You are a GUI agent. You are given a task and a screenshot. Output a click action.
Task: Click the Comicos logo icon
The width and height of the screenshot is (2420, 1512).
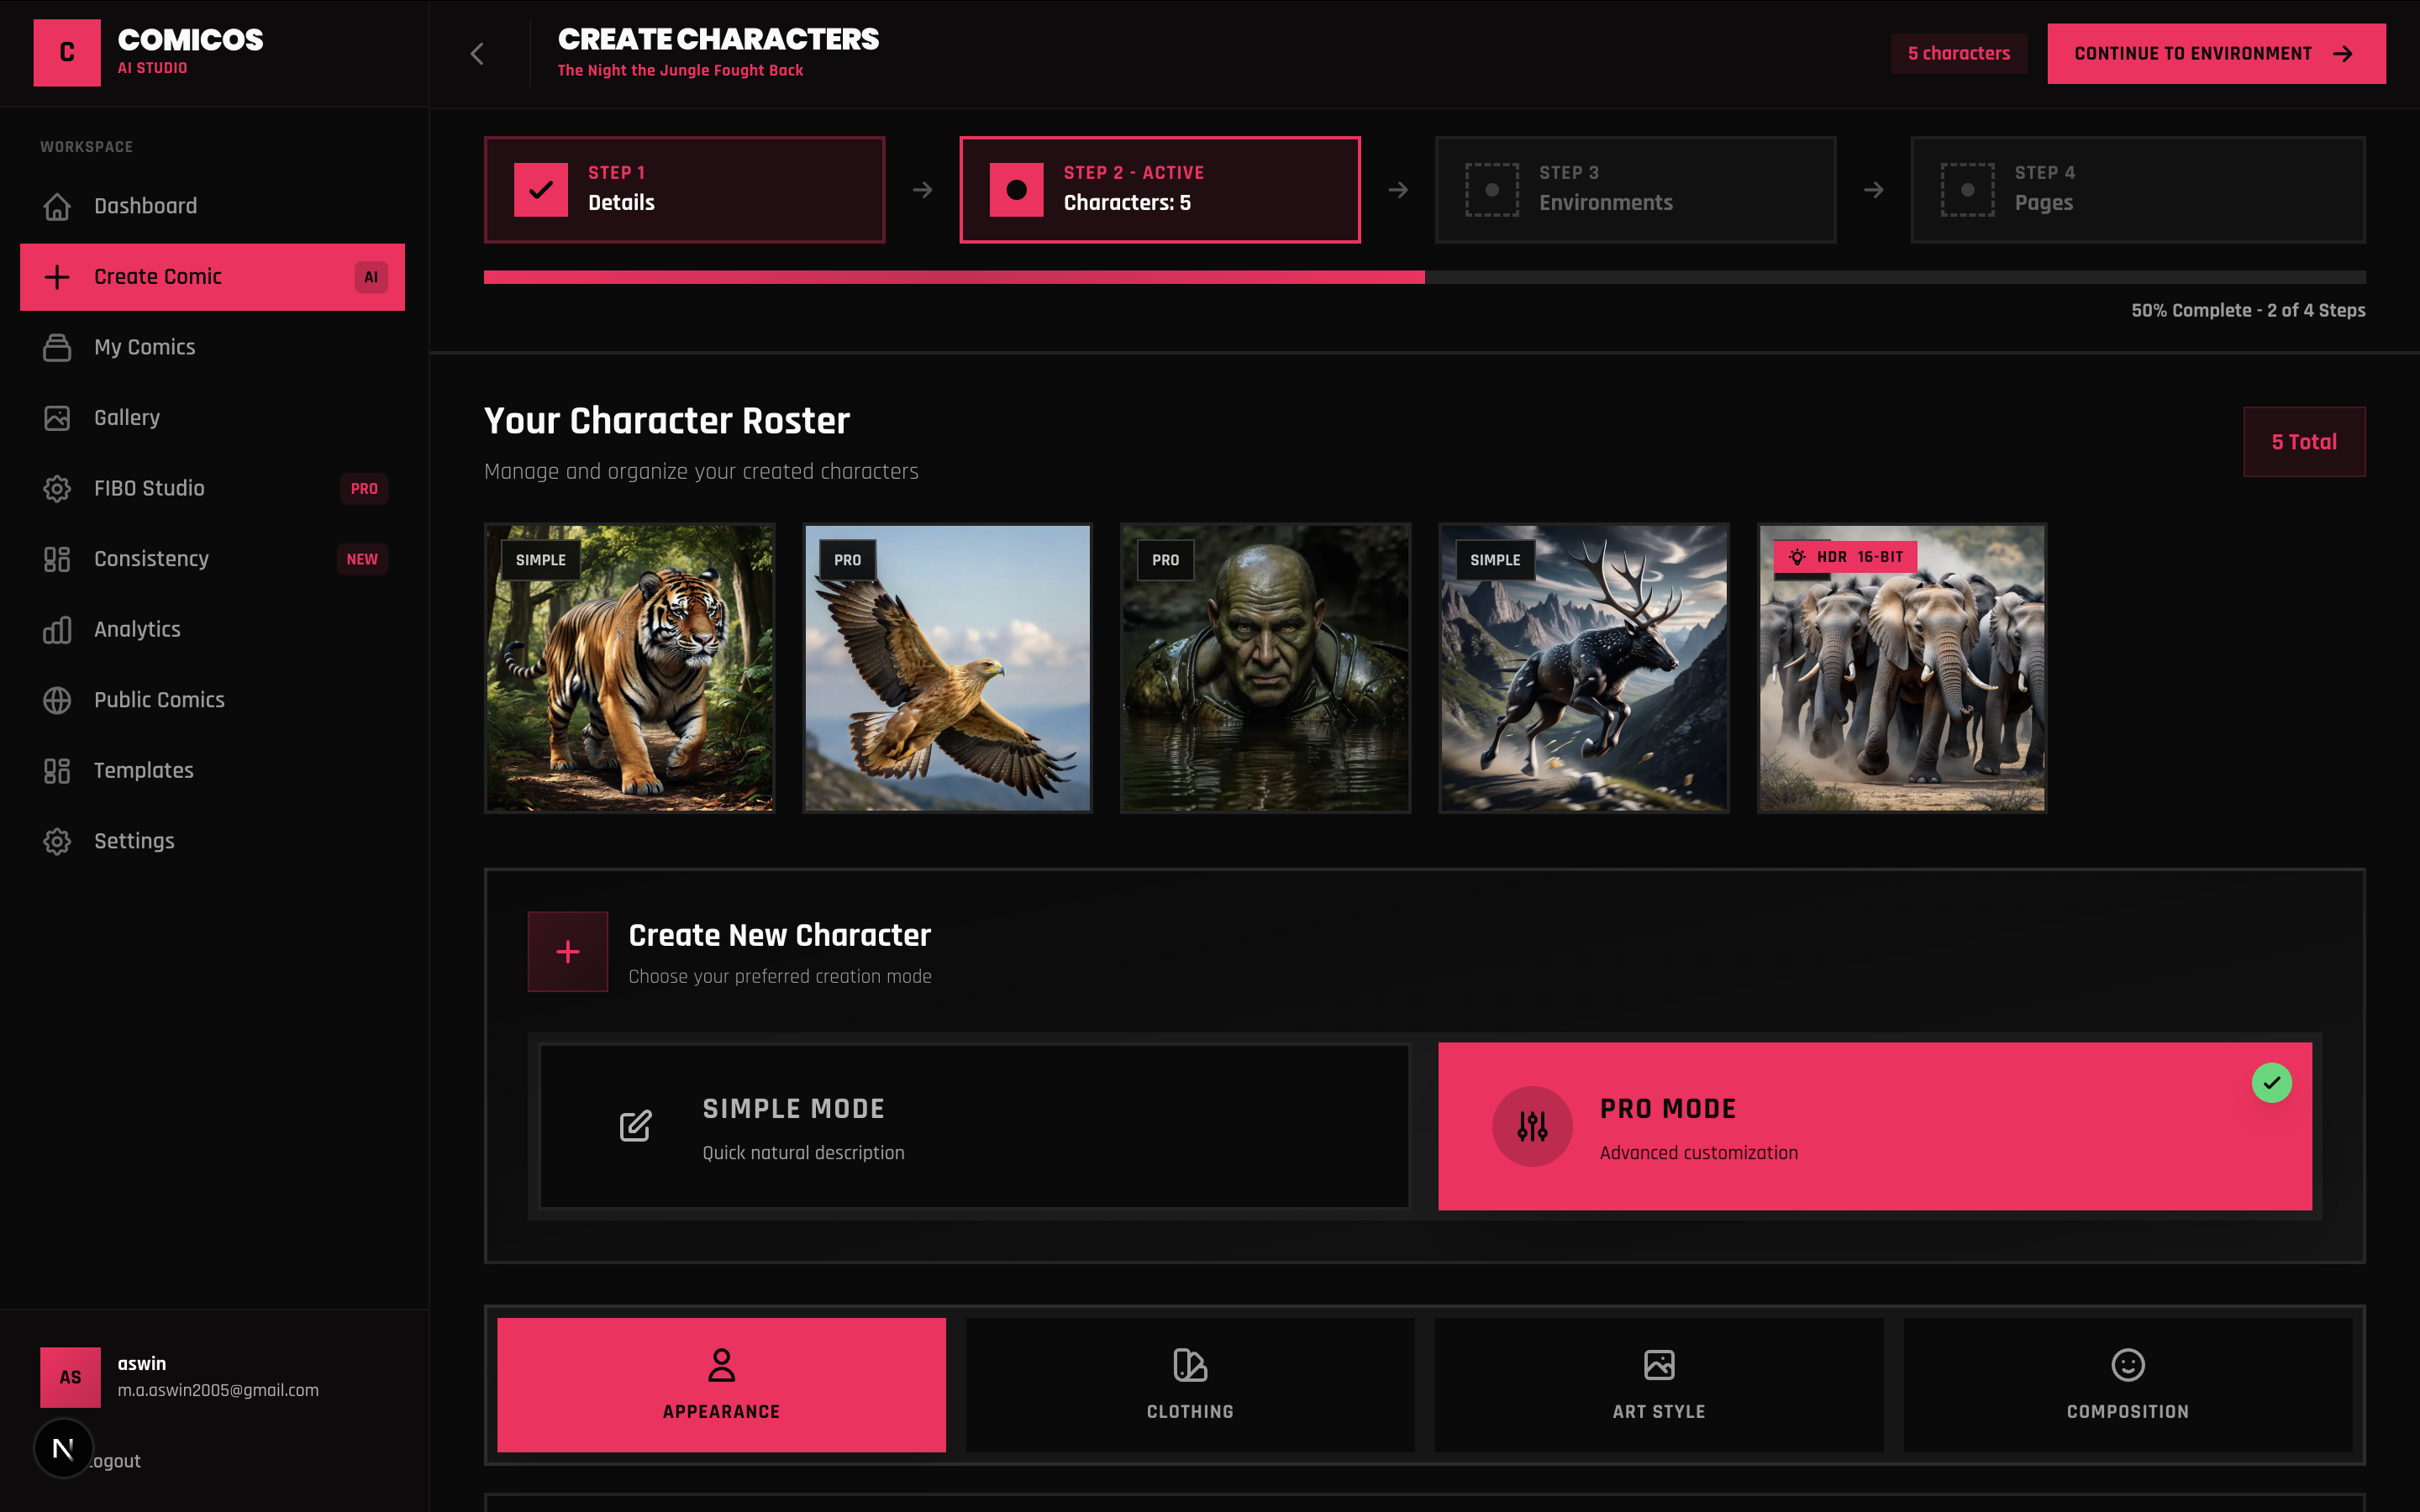coord(67,53)
